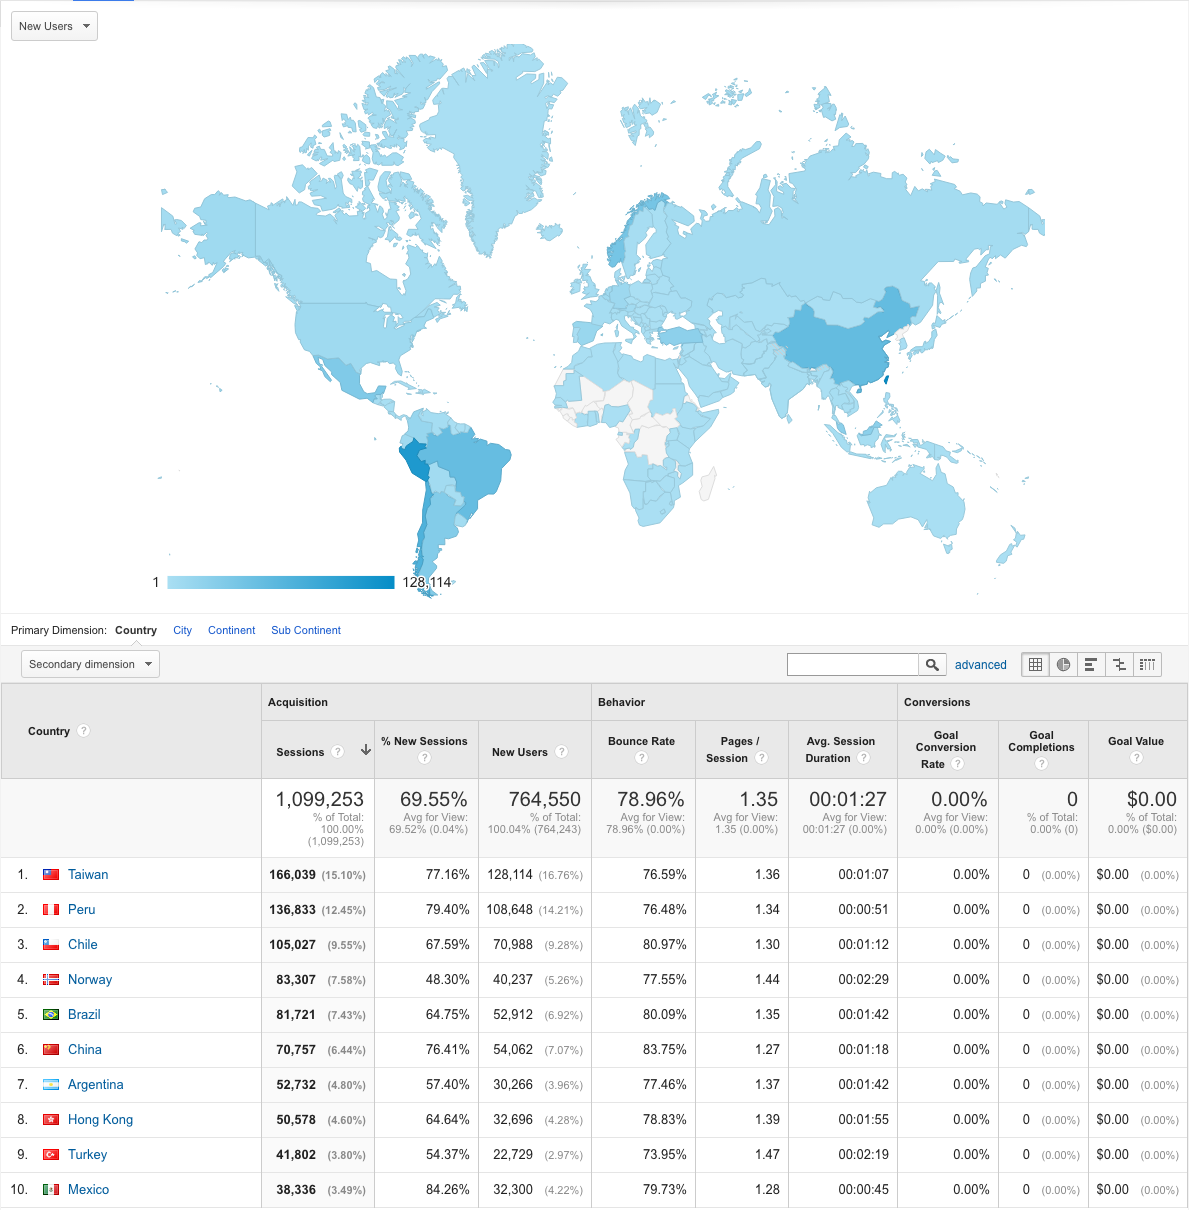
Task: Click the search magnifier button
Action: click(x=932, y=664)
